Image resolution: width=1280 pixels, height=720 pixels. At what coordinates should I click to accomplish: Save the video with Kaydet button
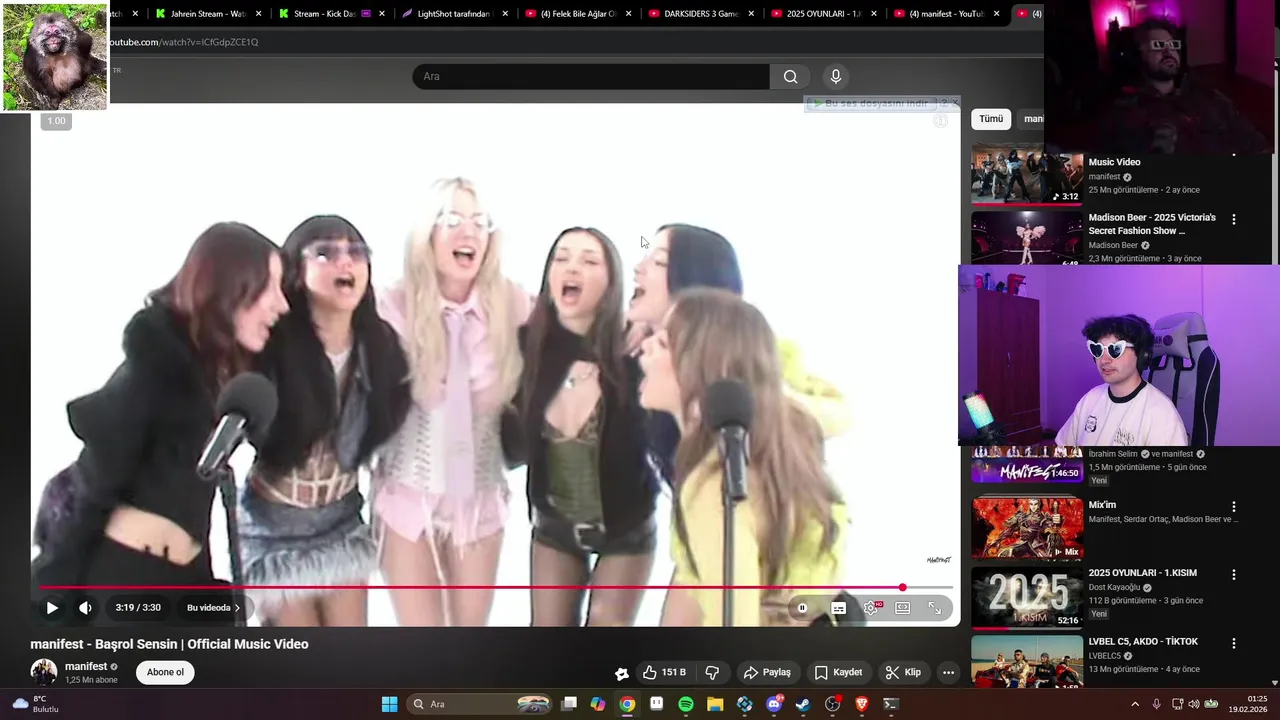point(838,672)
